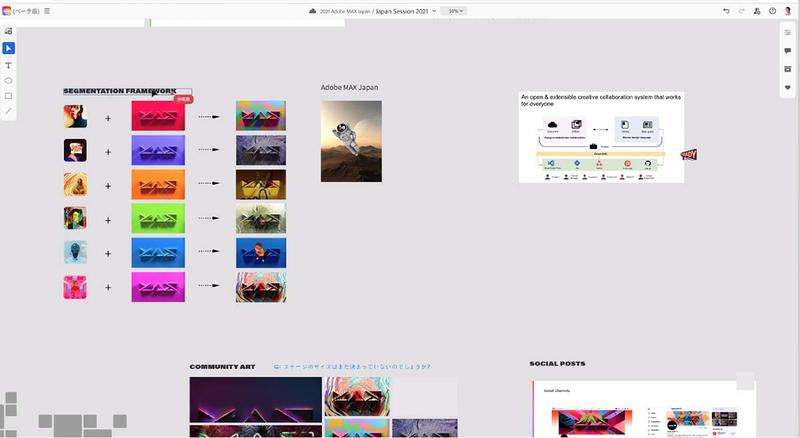This screenshot has height=438, width=800.
Task: Open the 50% zoom level dropdown
Action: [454, 11]
